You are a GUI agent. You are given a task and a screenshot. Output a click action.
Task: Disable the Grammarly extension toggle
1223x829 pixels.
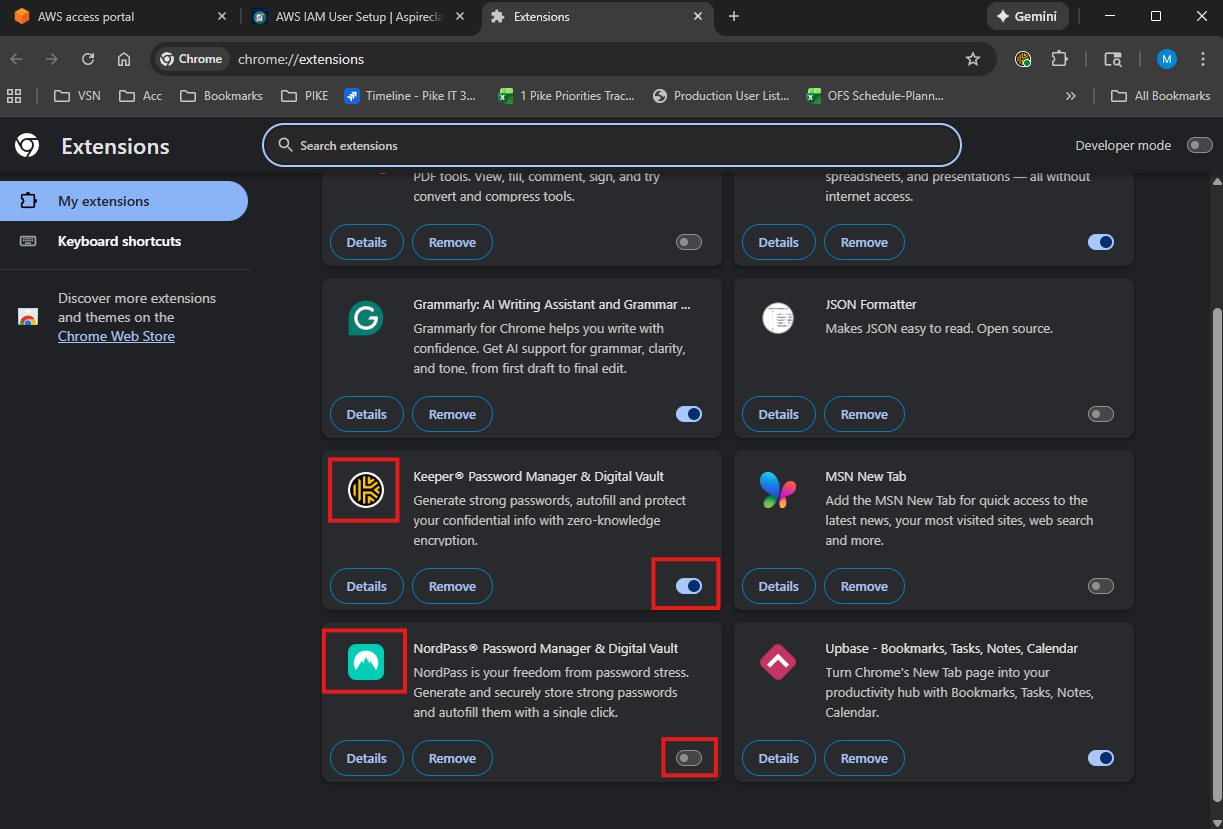pos(689,414)
